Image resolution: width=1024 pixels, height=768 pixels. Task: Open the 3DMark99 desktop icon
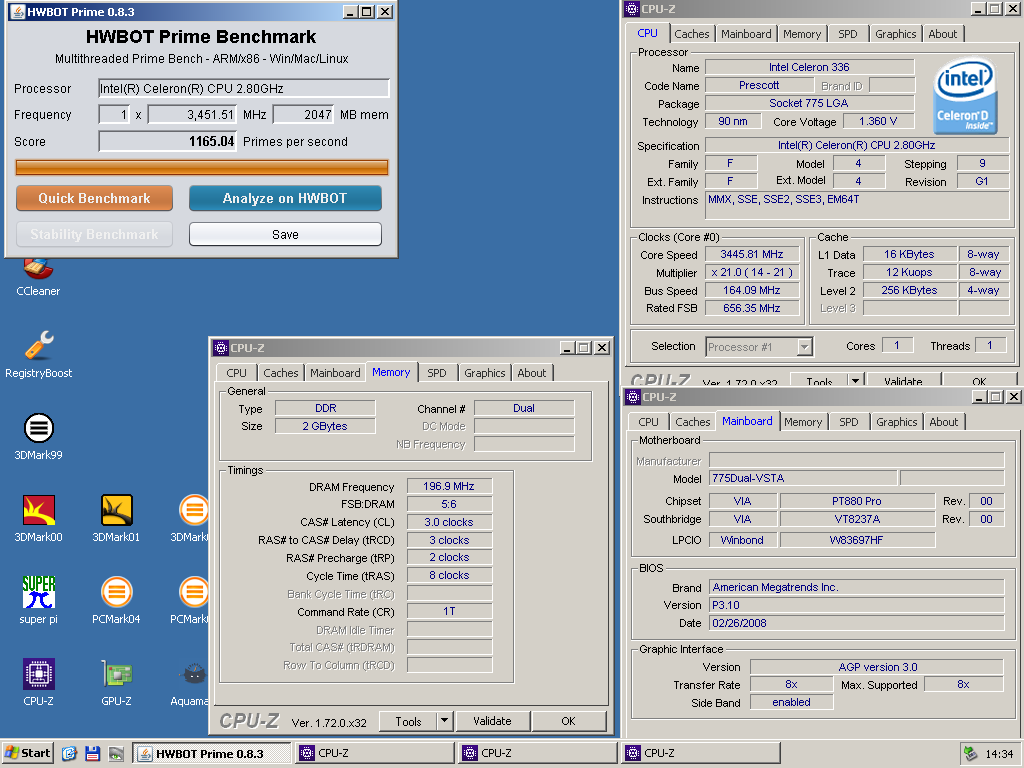[39, 436]
